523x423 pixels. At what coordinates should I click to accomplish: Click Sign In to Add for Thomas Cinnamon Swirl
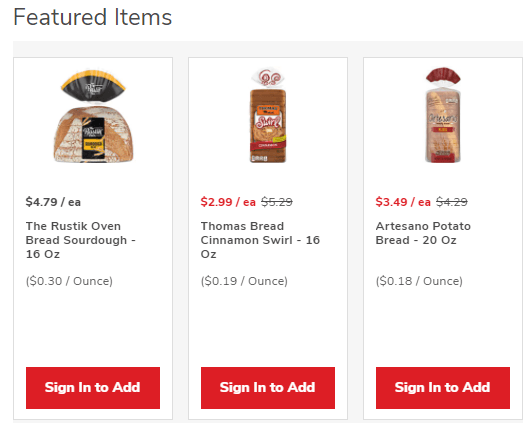[268, 388]
